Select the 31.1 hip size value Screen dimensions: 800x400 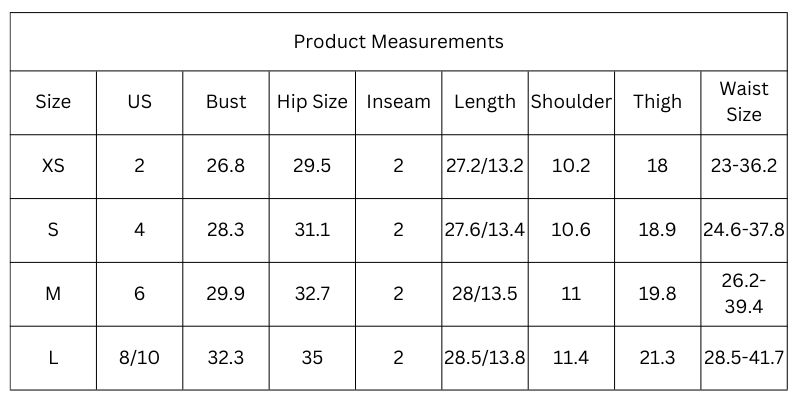(x=312, y=230)
